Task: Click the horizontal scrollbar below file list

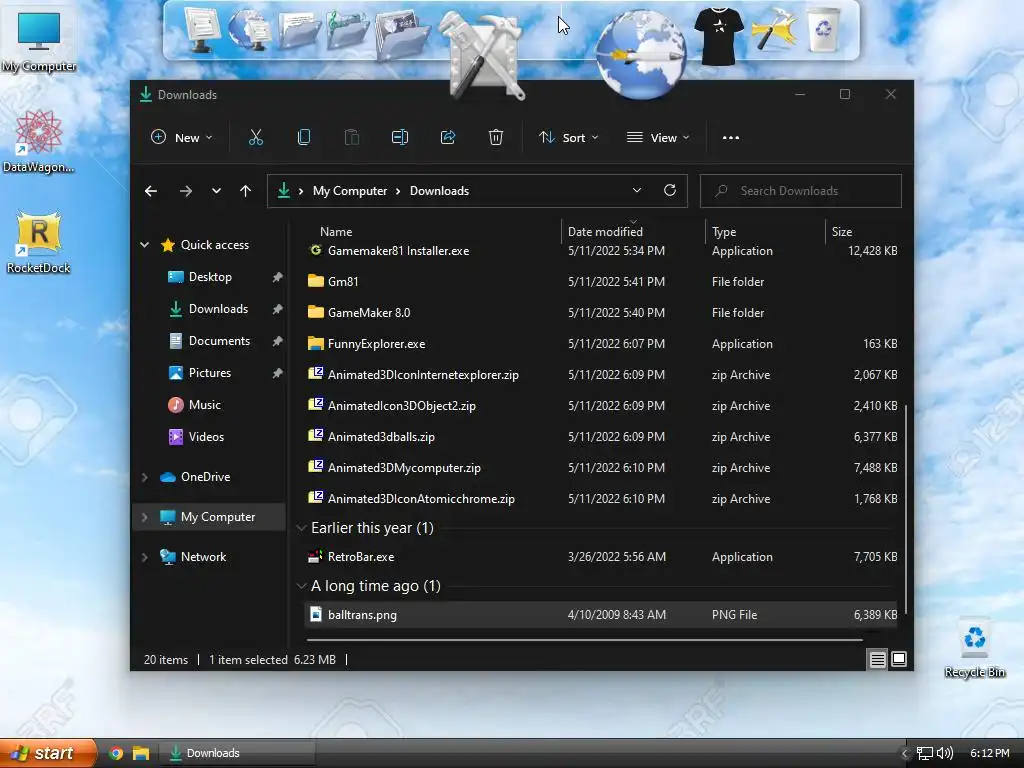Action: coord(584,640)
